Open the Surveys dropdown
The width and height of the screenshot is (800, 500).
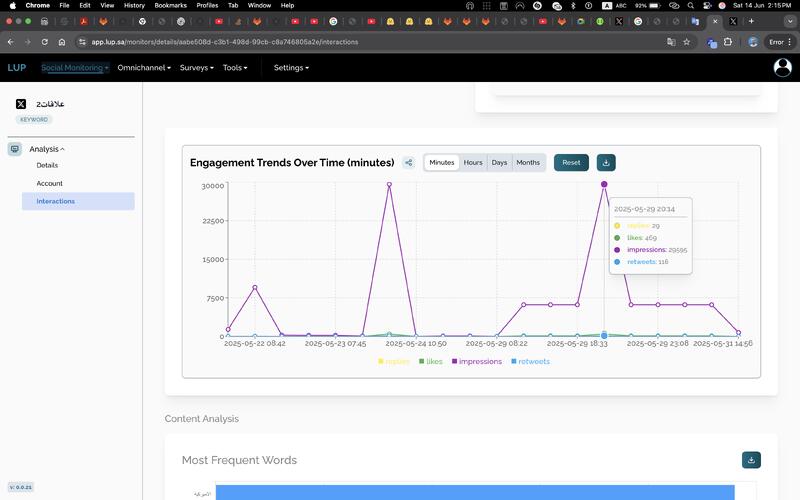[x=196, y=67]
